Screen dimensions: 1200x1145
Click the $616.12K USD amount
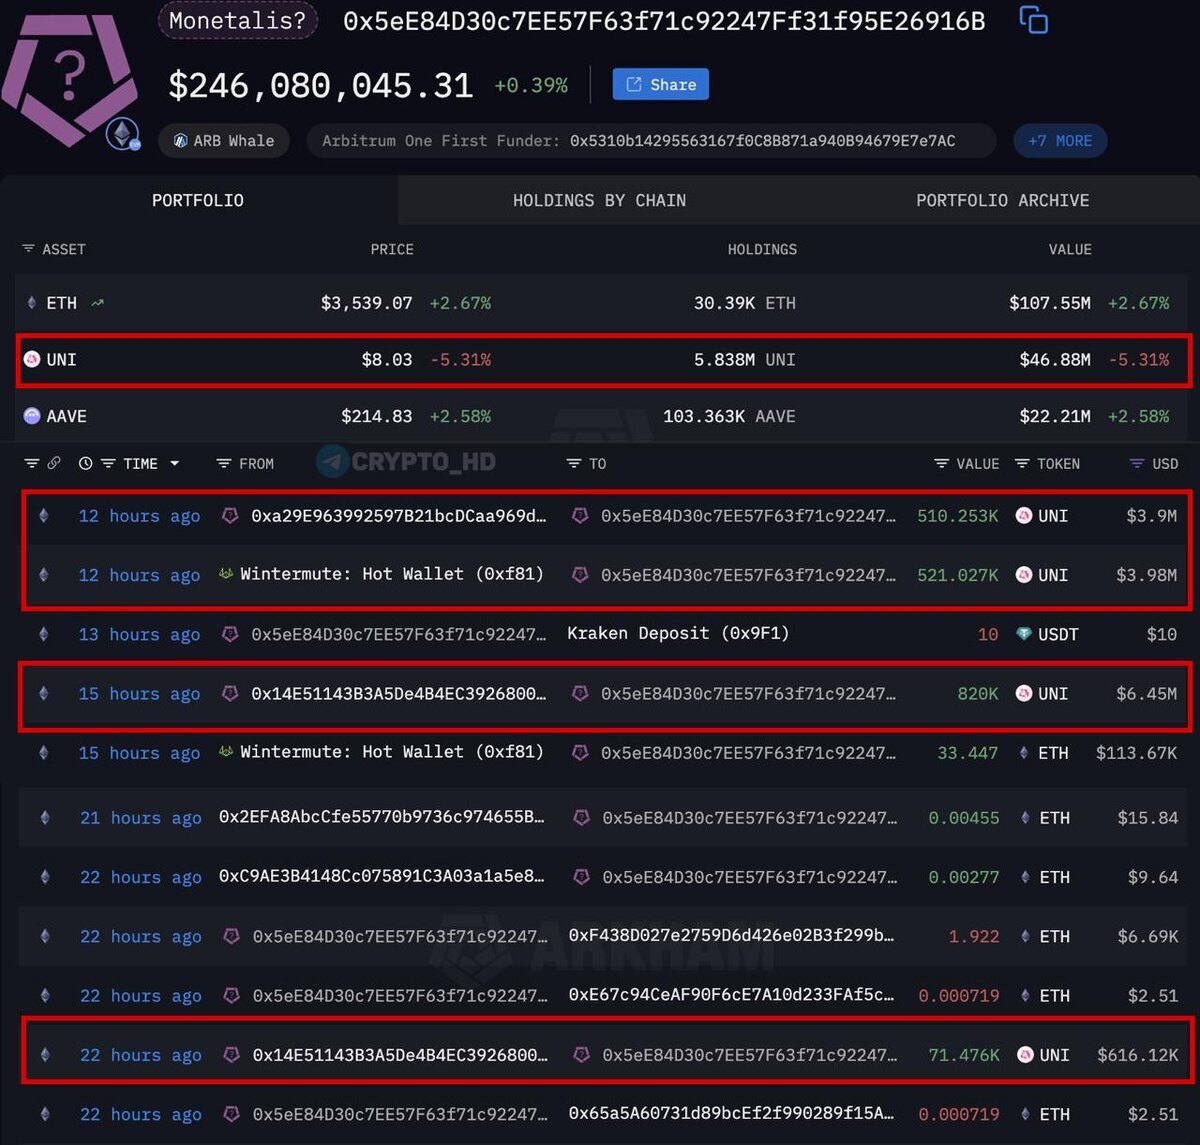click(1138, 1055)
